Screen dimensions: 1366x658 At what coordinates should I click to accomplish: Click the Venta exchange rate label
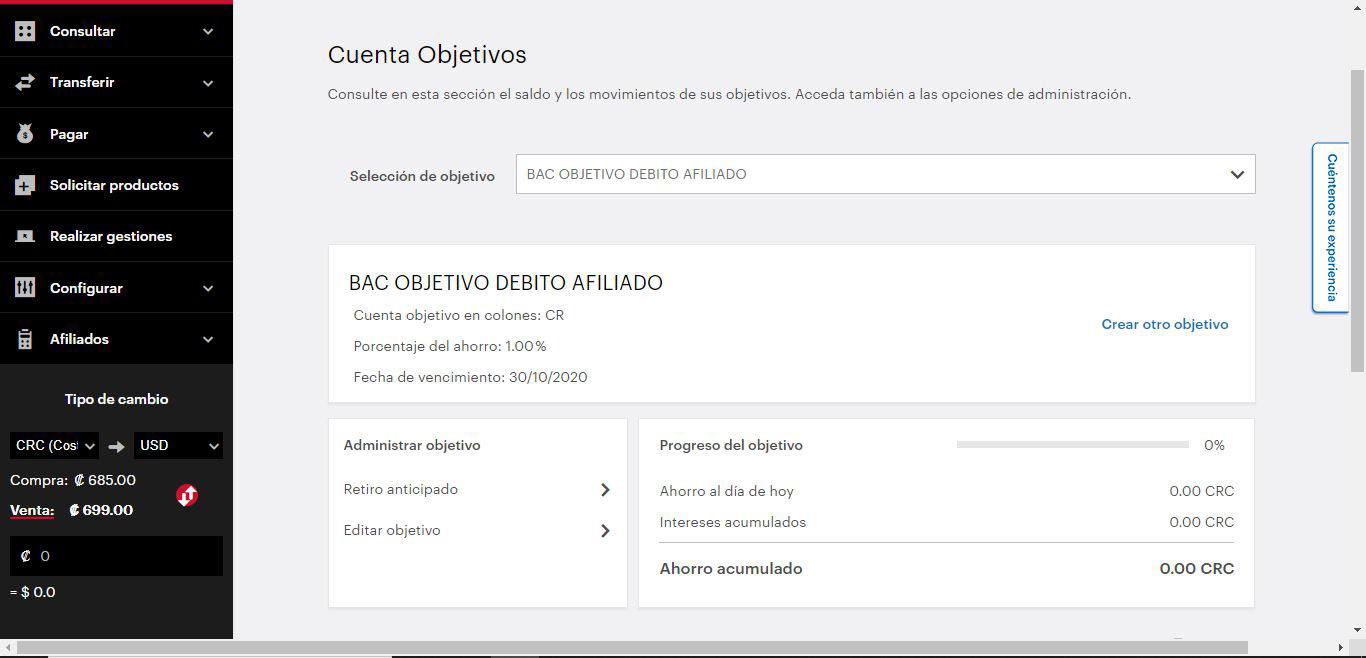tap(32, 510)
